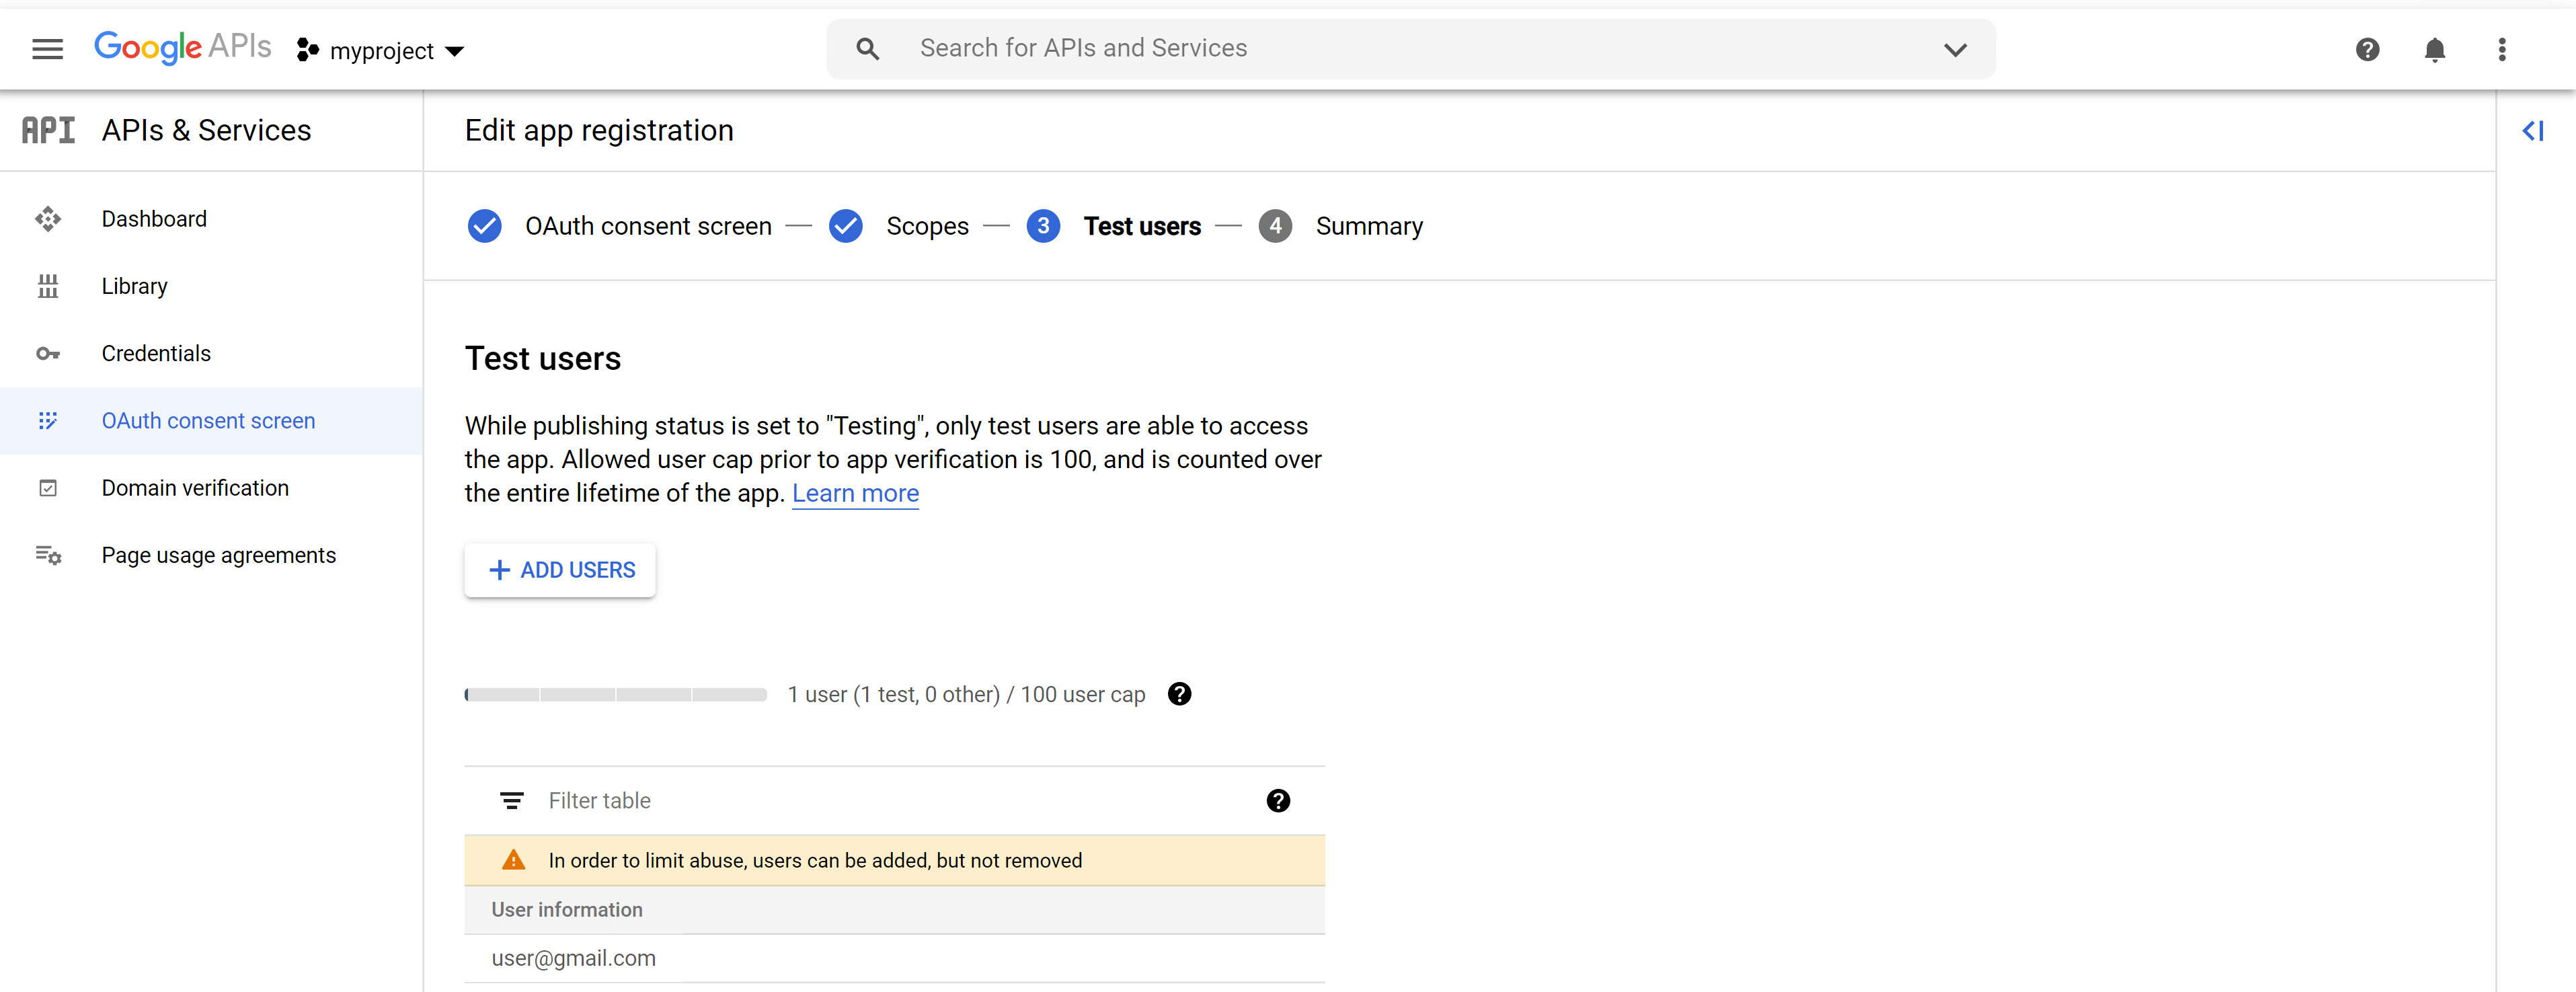
Task: Click the Library icon in sidebar
Action: pyautogui.click(x=49, y=286)
